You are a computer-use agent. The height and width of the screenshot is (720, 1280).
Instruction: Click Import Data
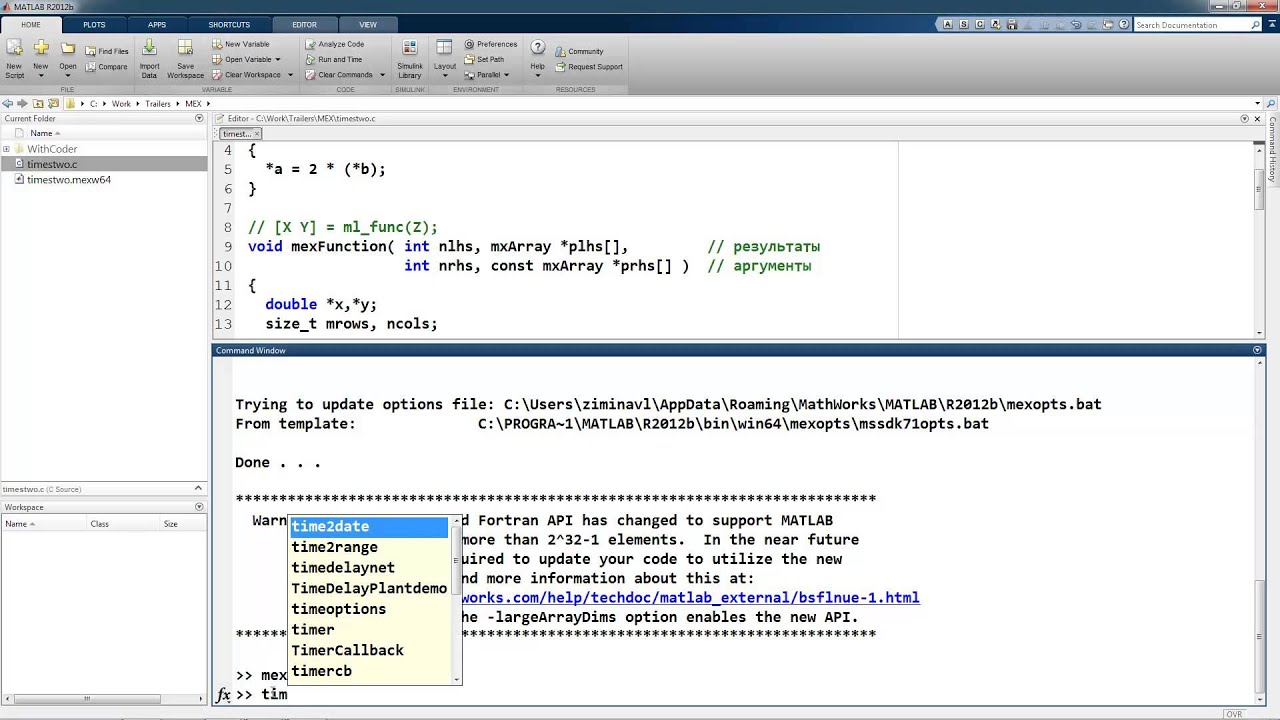coord(149,59)
